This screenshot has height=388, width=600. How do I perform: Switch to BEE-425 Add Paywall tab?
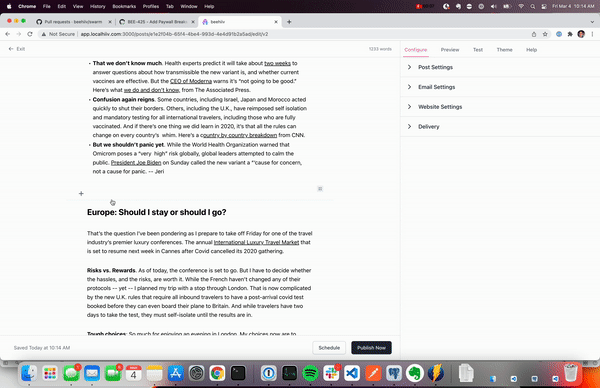coord(157,22)
